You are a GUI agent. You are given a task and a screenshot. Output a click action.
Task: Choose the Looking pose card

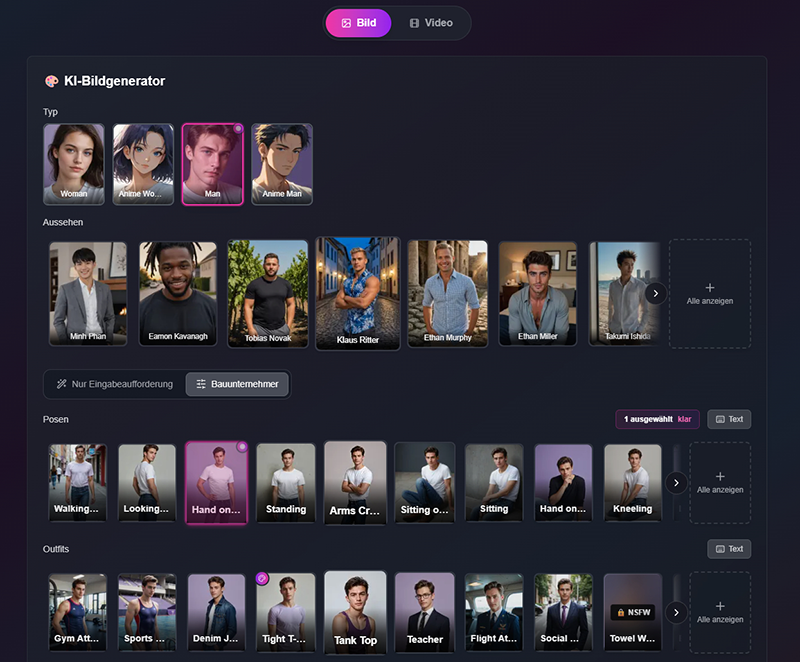147,482
